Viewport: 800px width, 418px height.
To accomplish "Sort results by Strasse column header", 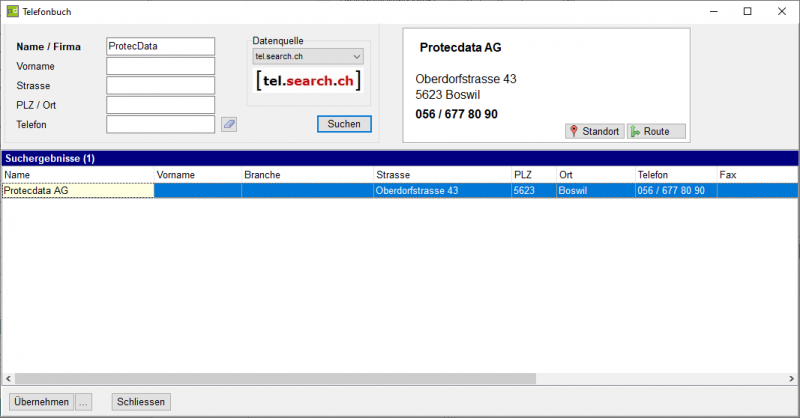I will click(443, 175).
